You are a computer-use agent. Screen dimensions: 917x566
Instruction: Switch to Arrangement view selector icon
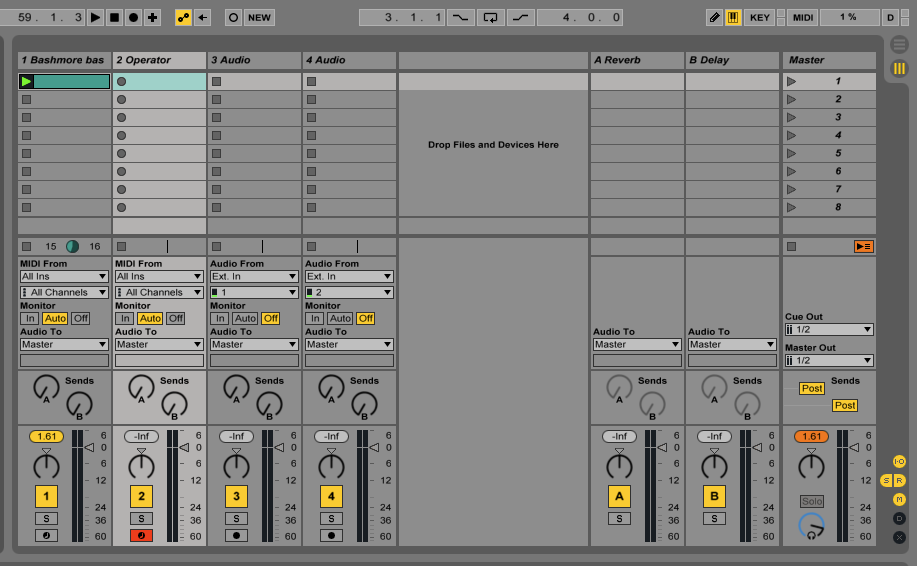898,45
